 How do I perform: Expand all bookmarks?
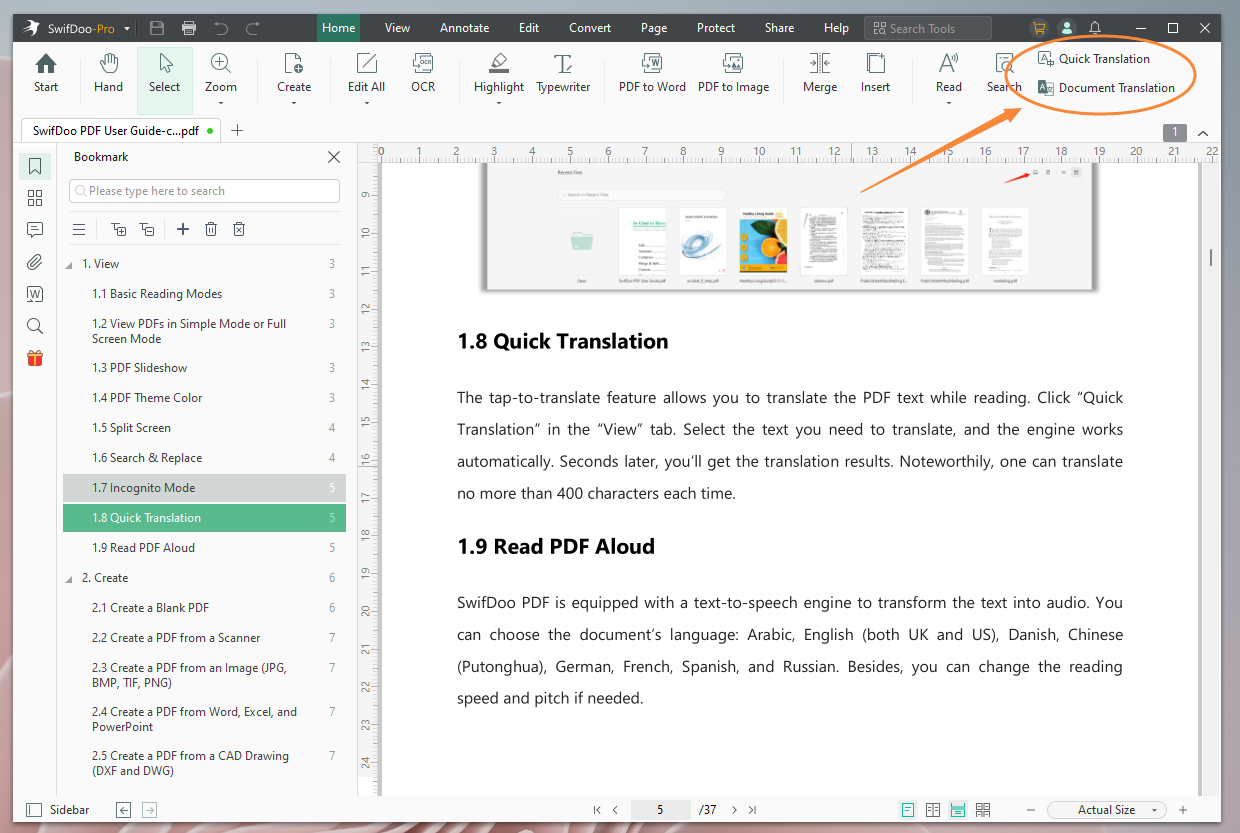(x=119, y=229)
